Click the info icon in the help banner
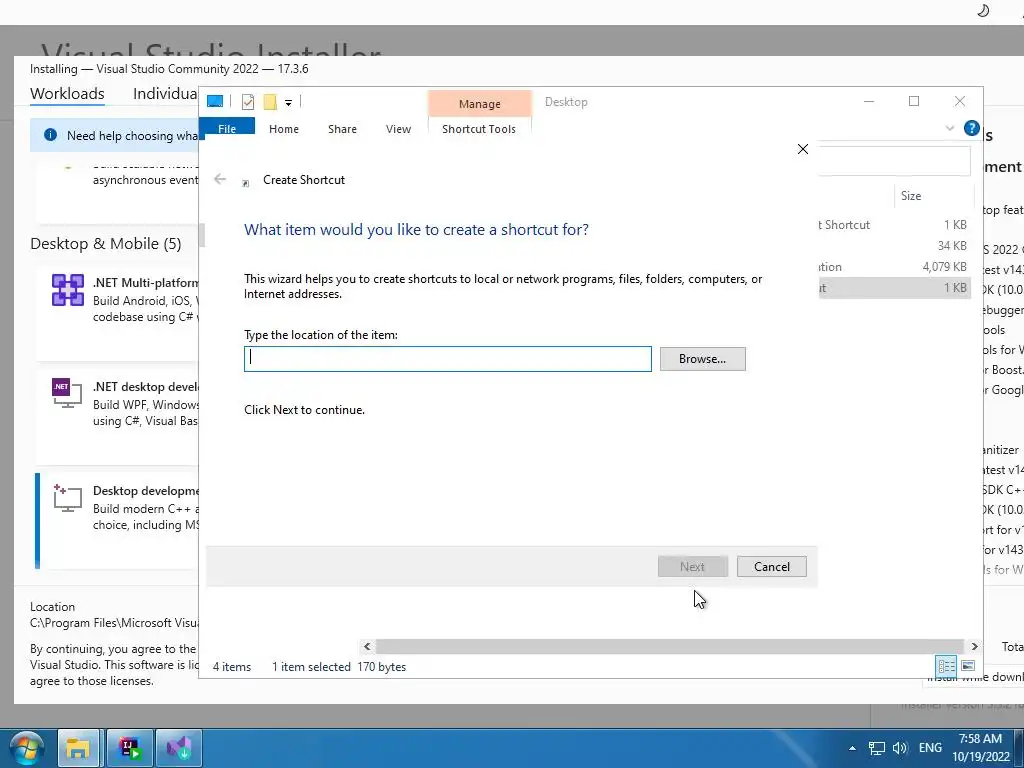 pyautogui.click(x=50, y=135)
